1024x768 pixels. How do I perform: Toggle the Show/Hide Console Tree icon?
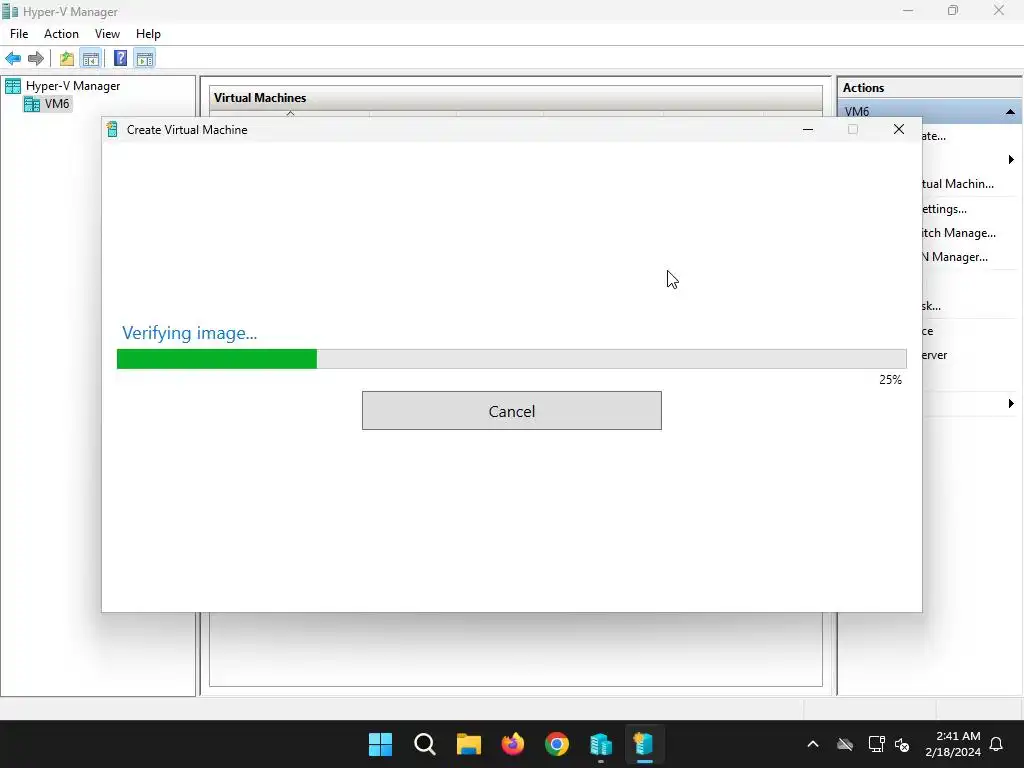click(91, 59)
